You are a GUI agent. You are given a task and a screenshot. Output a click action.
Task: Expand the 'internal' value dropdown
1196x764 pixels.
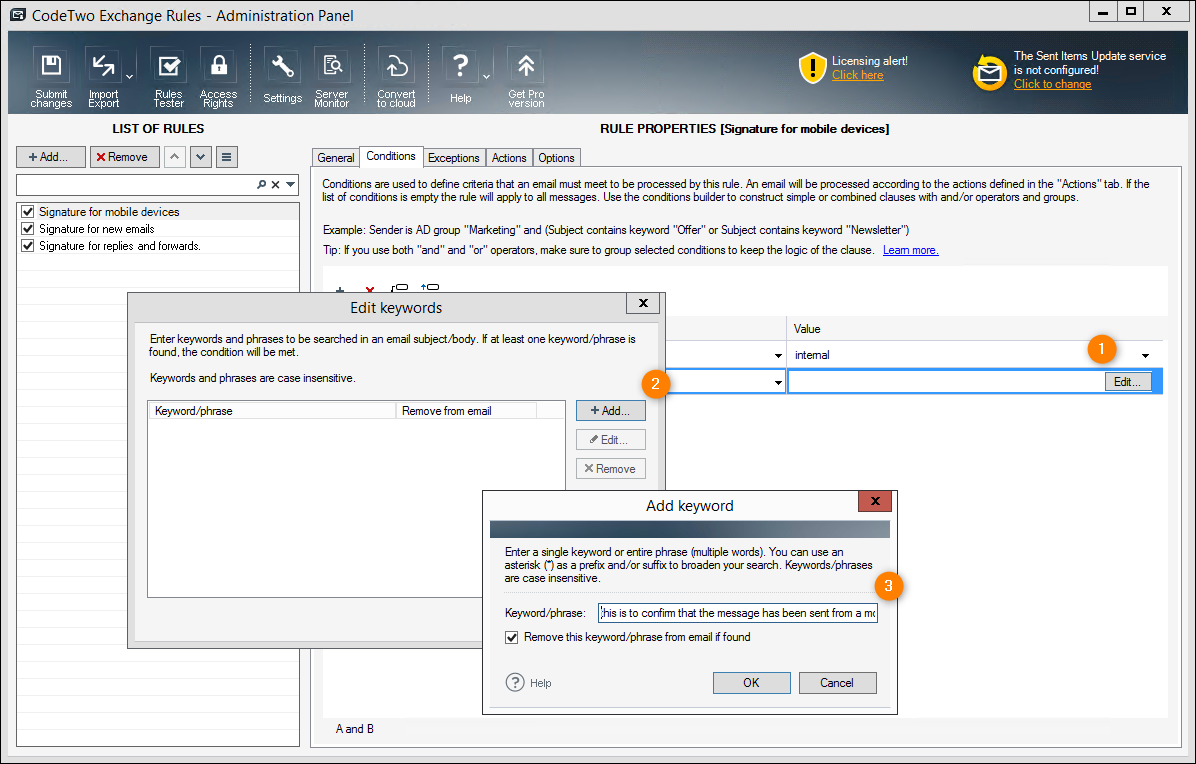point(1145,355)
